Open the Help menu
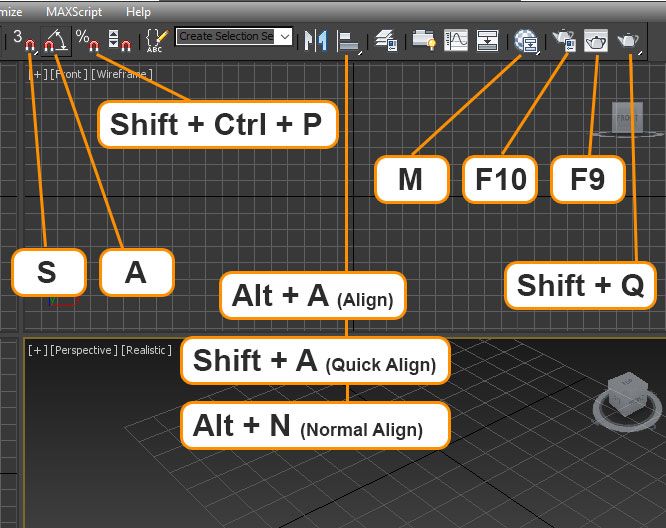 pyautogui.click(x=138, y=11)
